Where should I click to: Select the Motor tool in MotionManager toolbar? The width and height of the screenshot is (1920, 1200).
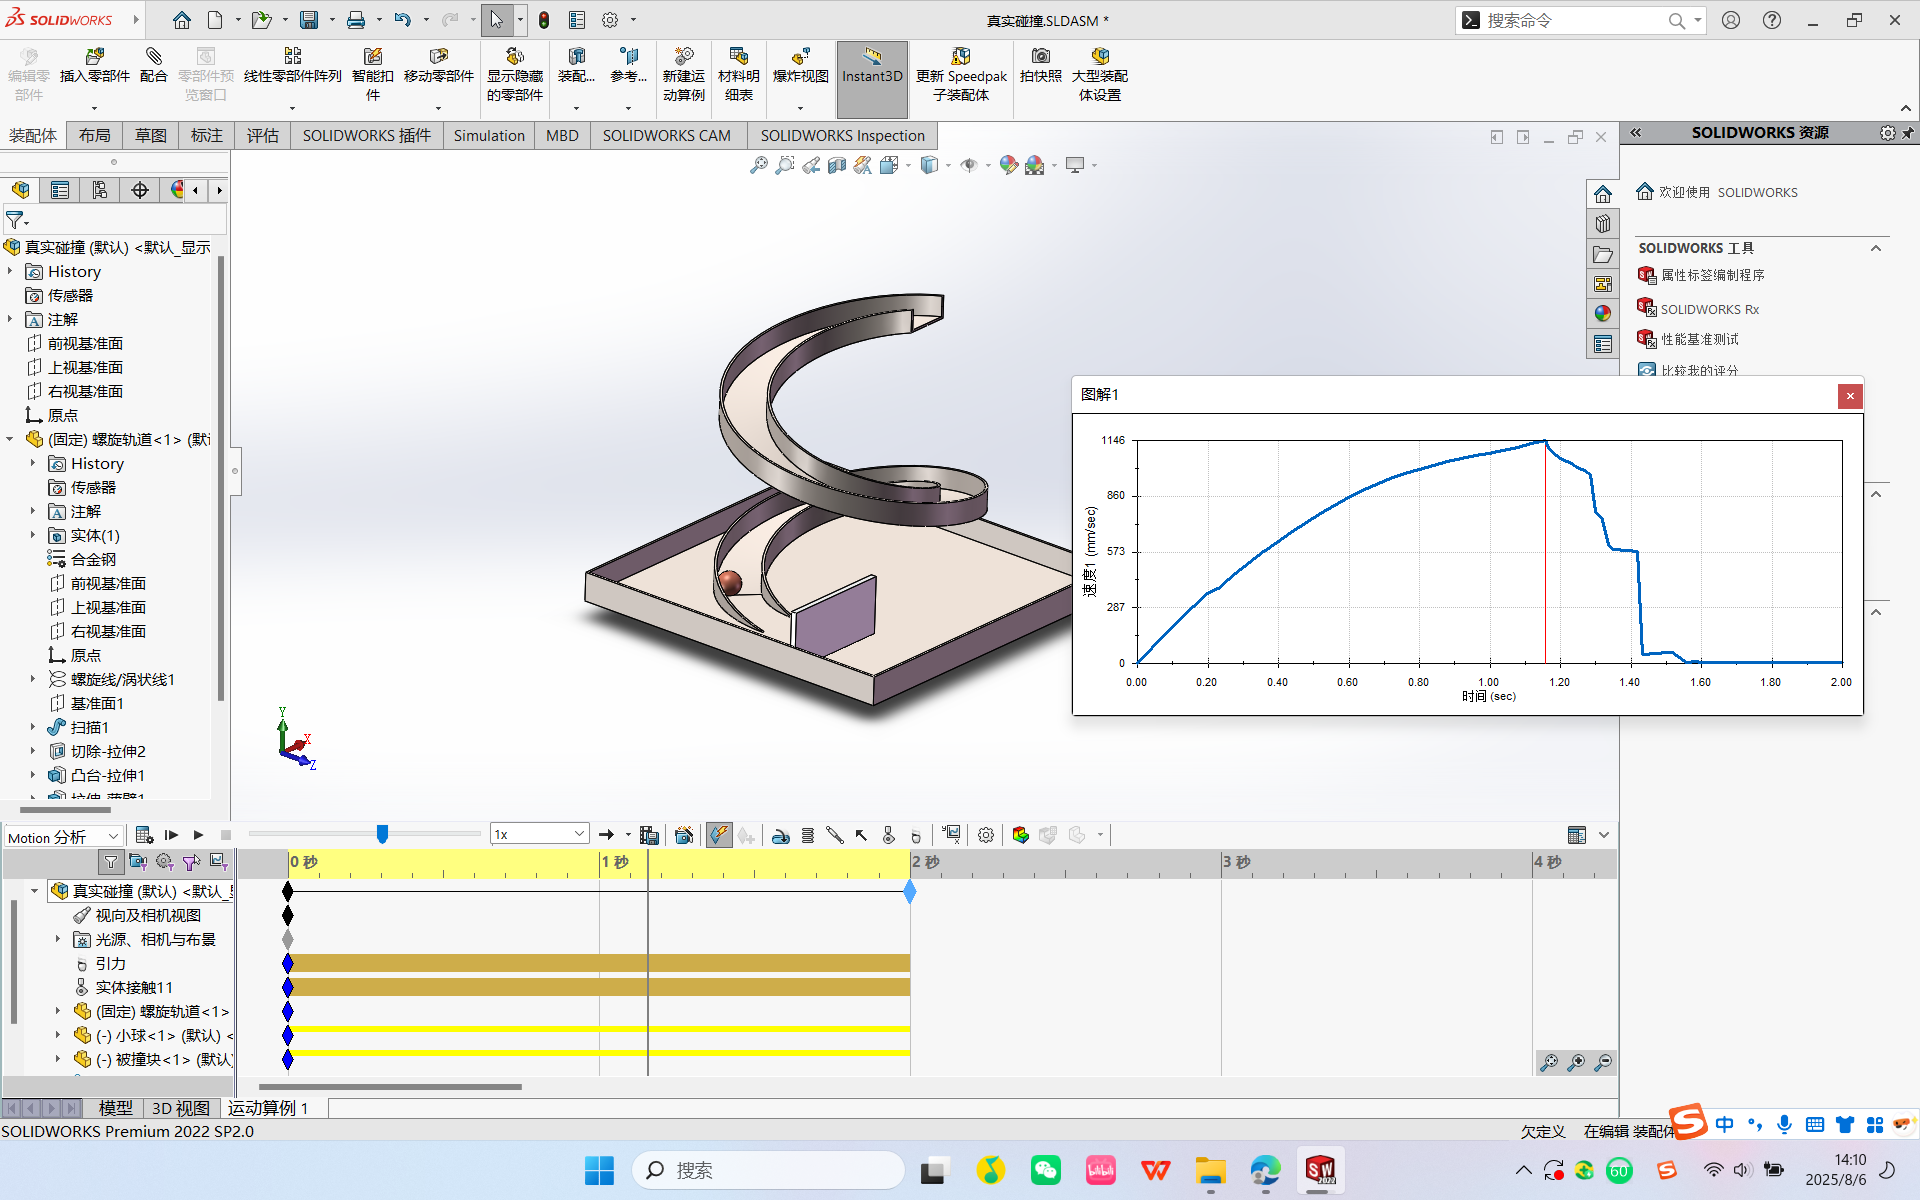point(780,834)
